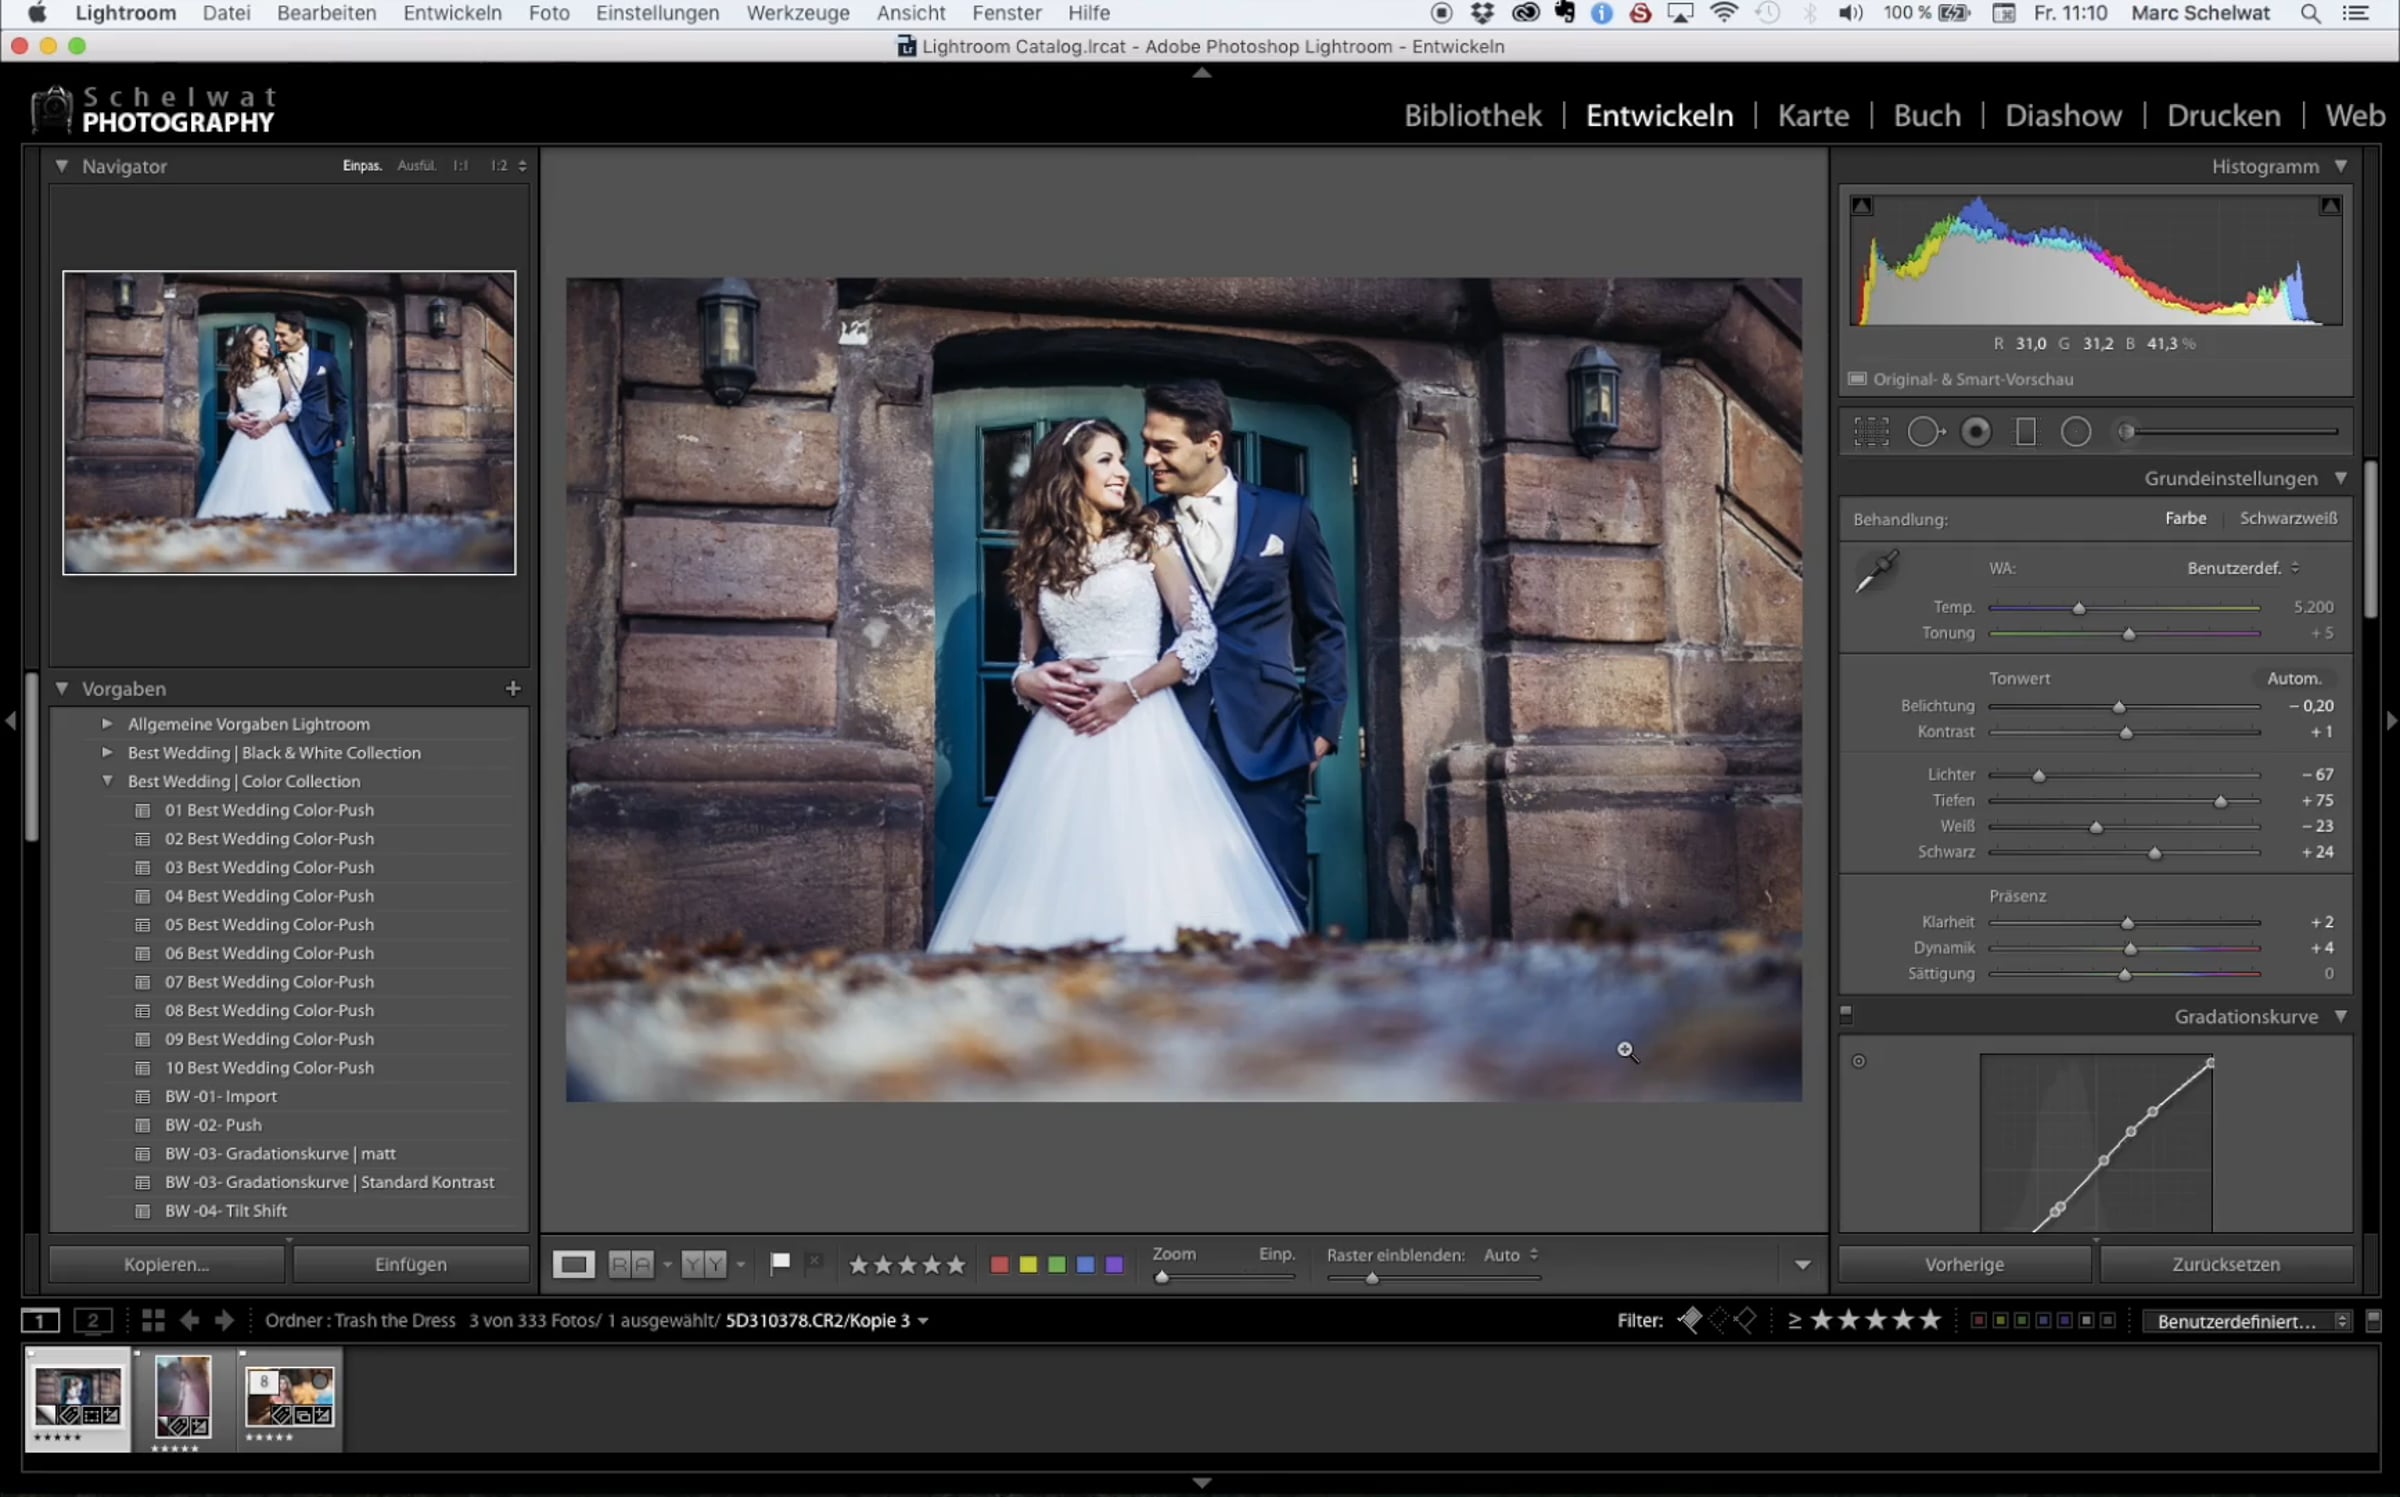The width and height of the screenshot is (2400, 1497).
Task: Open grid view from filmstrip bar
Action: [x=153, y=1320]
